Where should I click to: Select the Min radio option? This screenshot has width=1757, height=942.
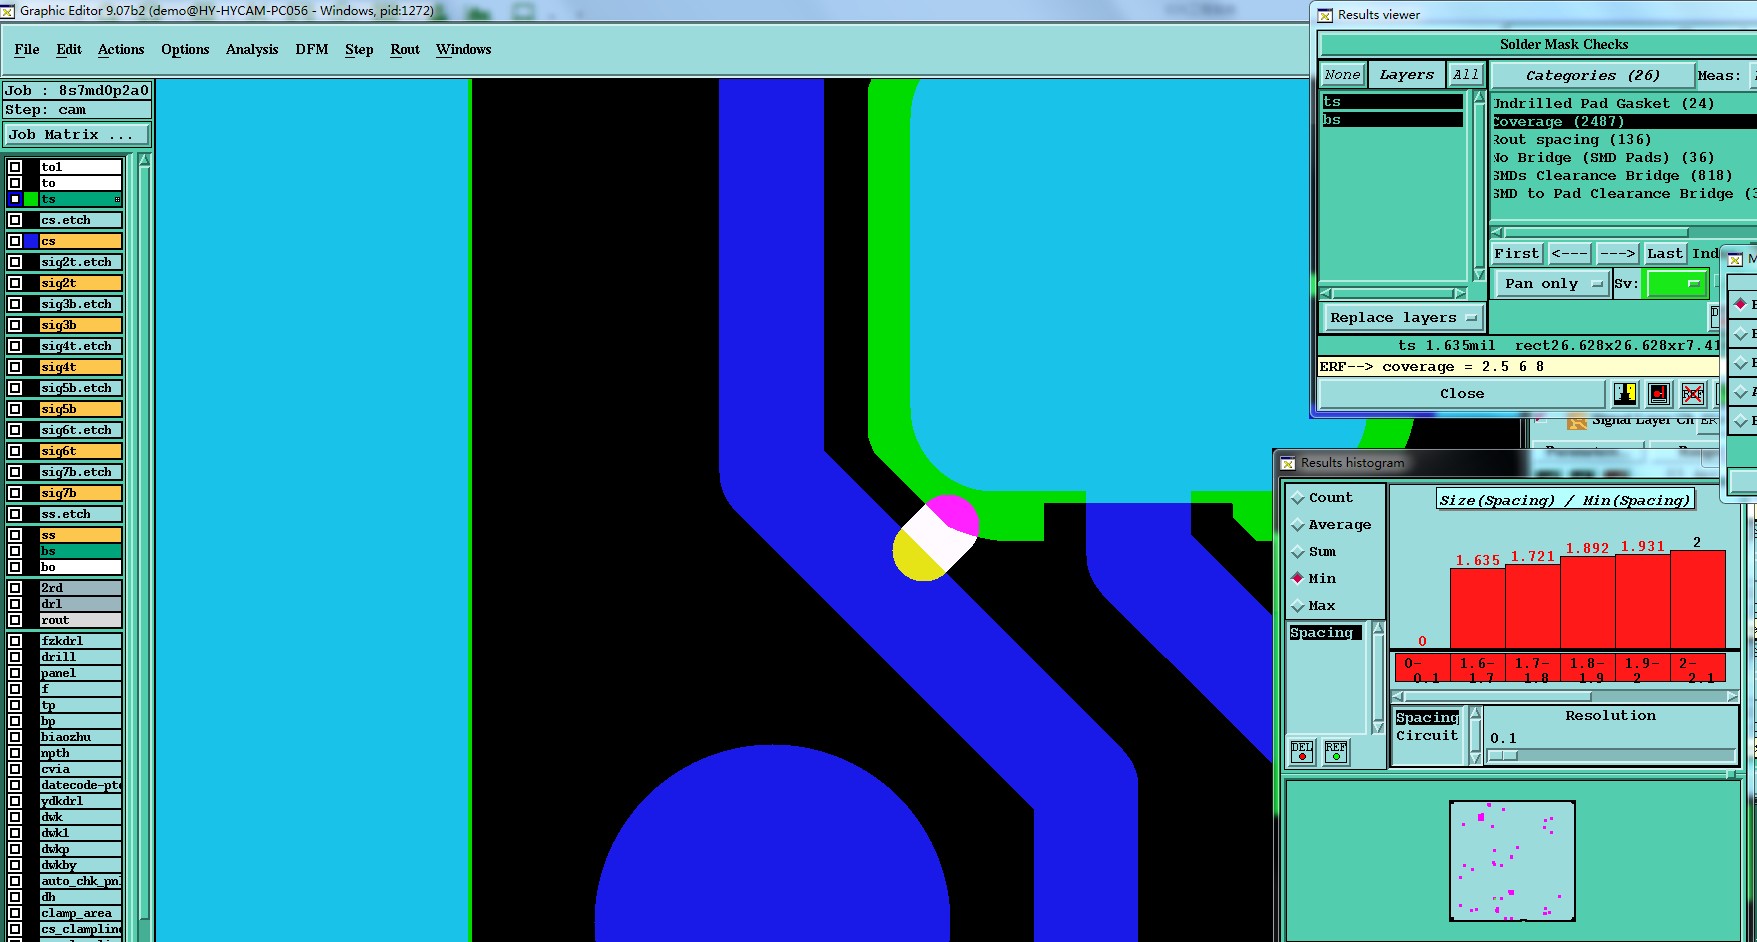pyautogui.click(x=1298, y=578)
